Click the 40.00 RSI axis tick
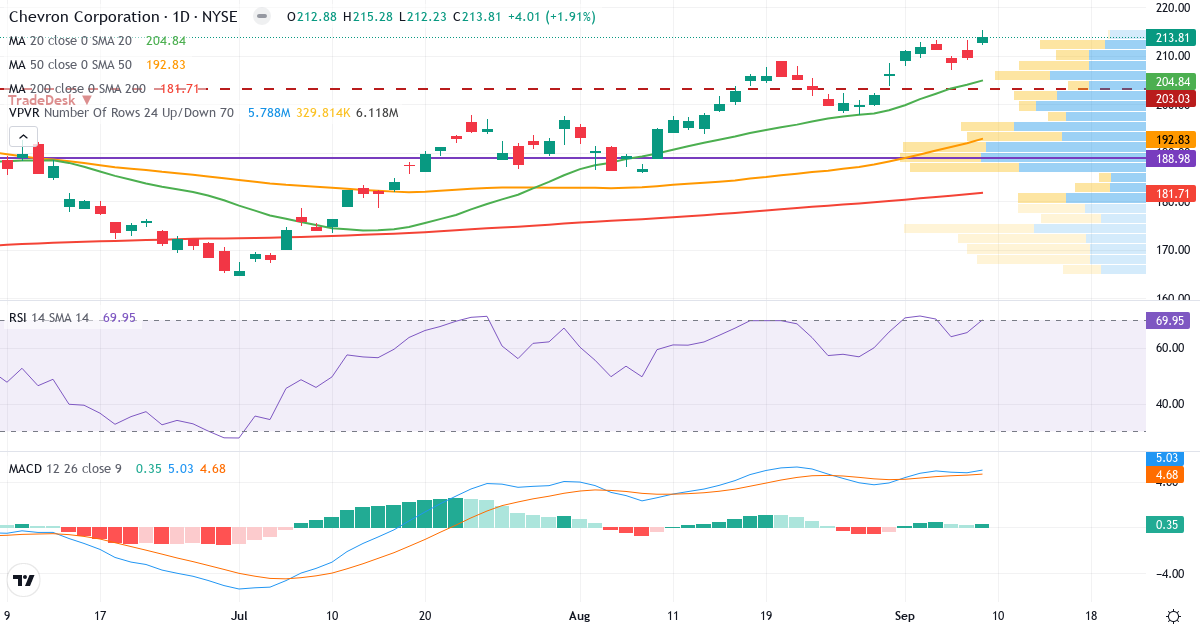Screen dimensions: 1200x630 pos(1171,404)
